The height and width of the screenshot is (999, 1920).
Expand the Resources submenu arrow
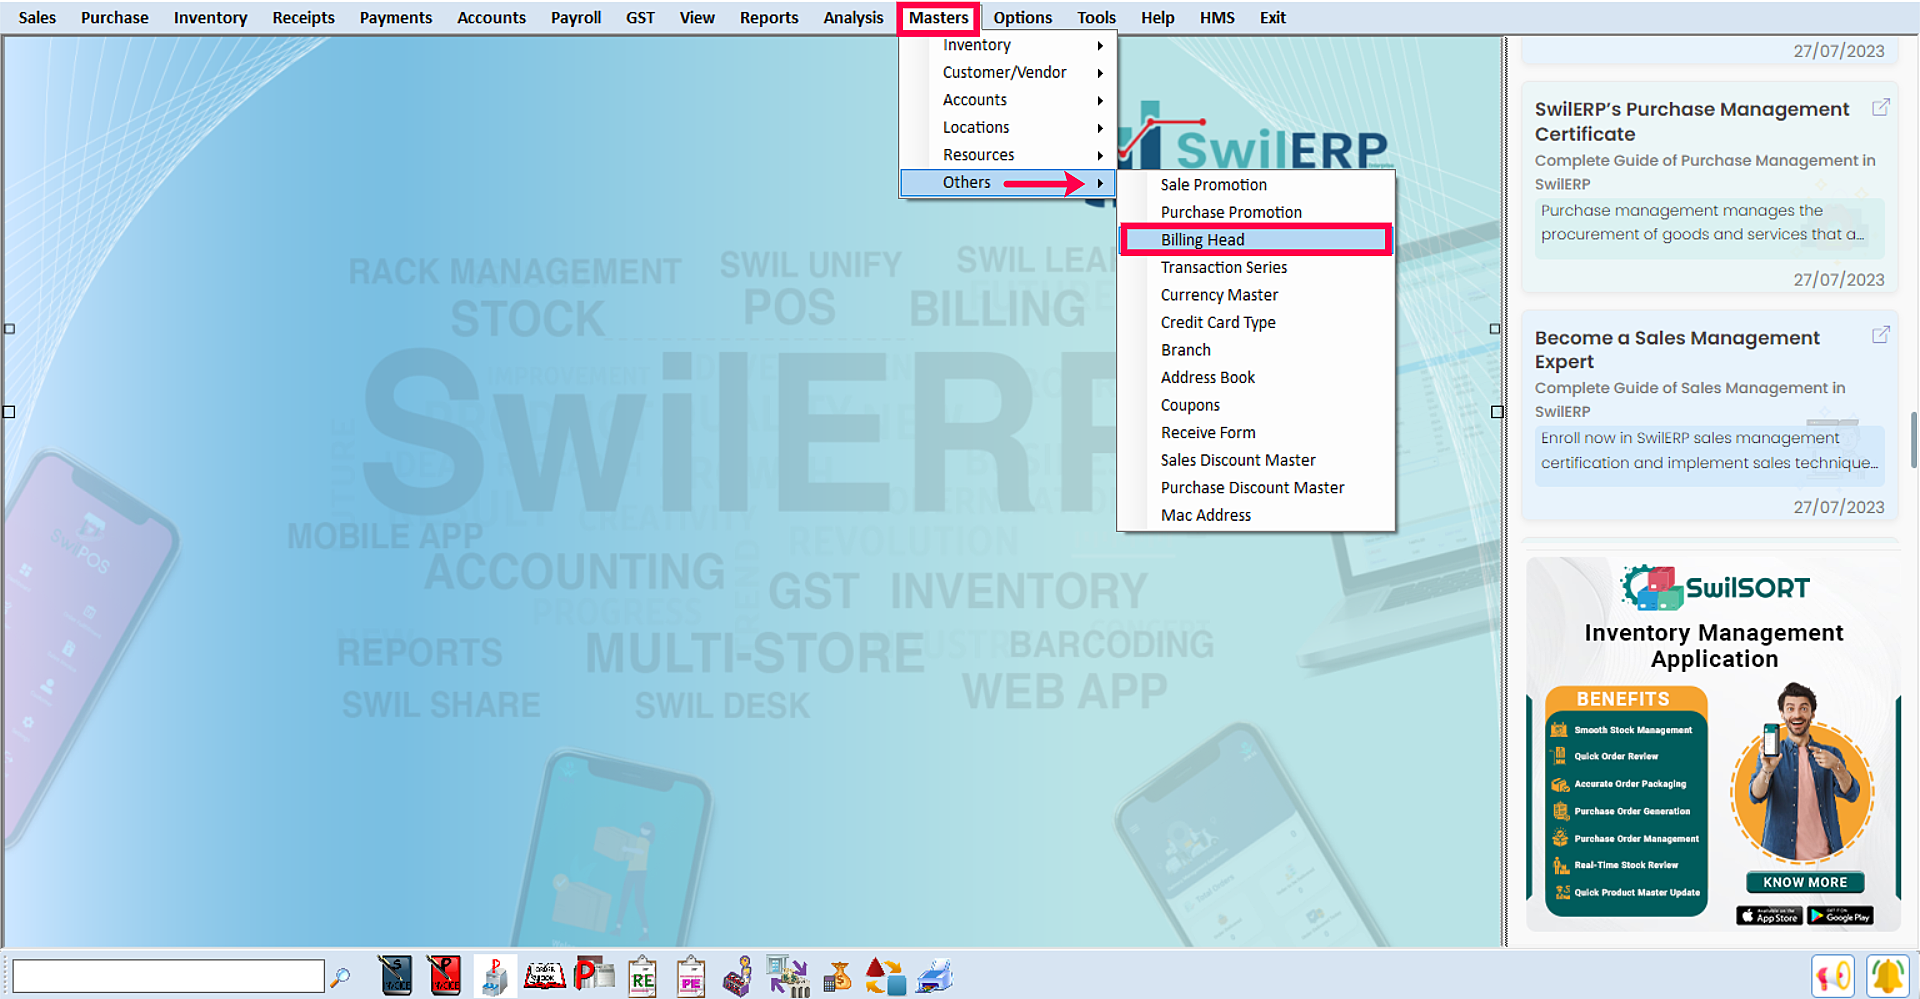pos(1100,156)
